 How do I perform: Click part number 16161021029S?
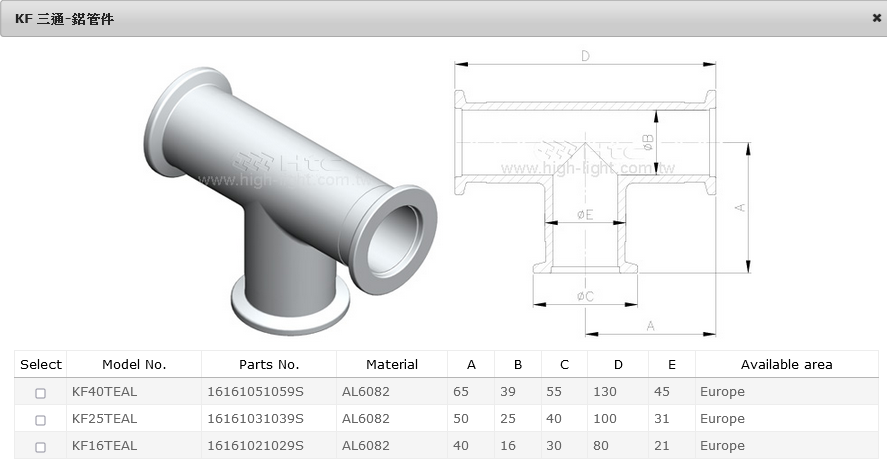[x=255, y=446]
